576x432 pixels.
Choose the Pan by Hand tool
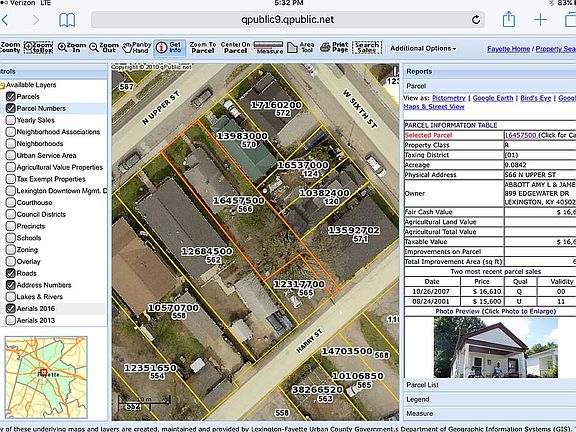[x=137, y=47]
